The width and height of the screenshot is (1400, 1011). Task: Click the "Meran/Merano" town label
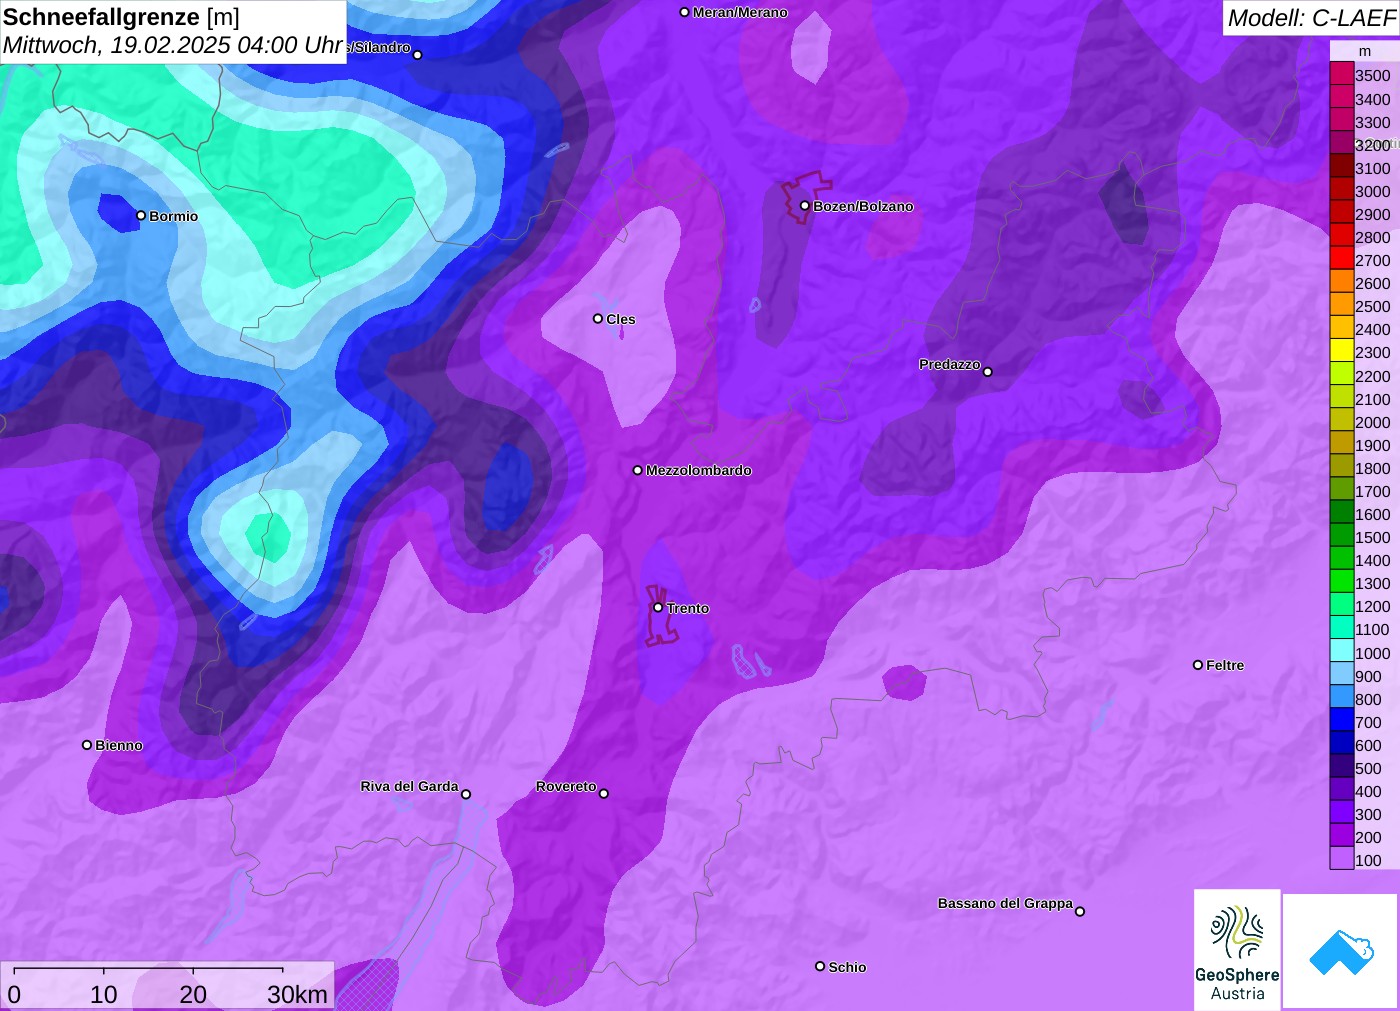click(x=740, y=12)
